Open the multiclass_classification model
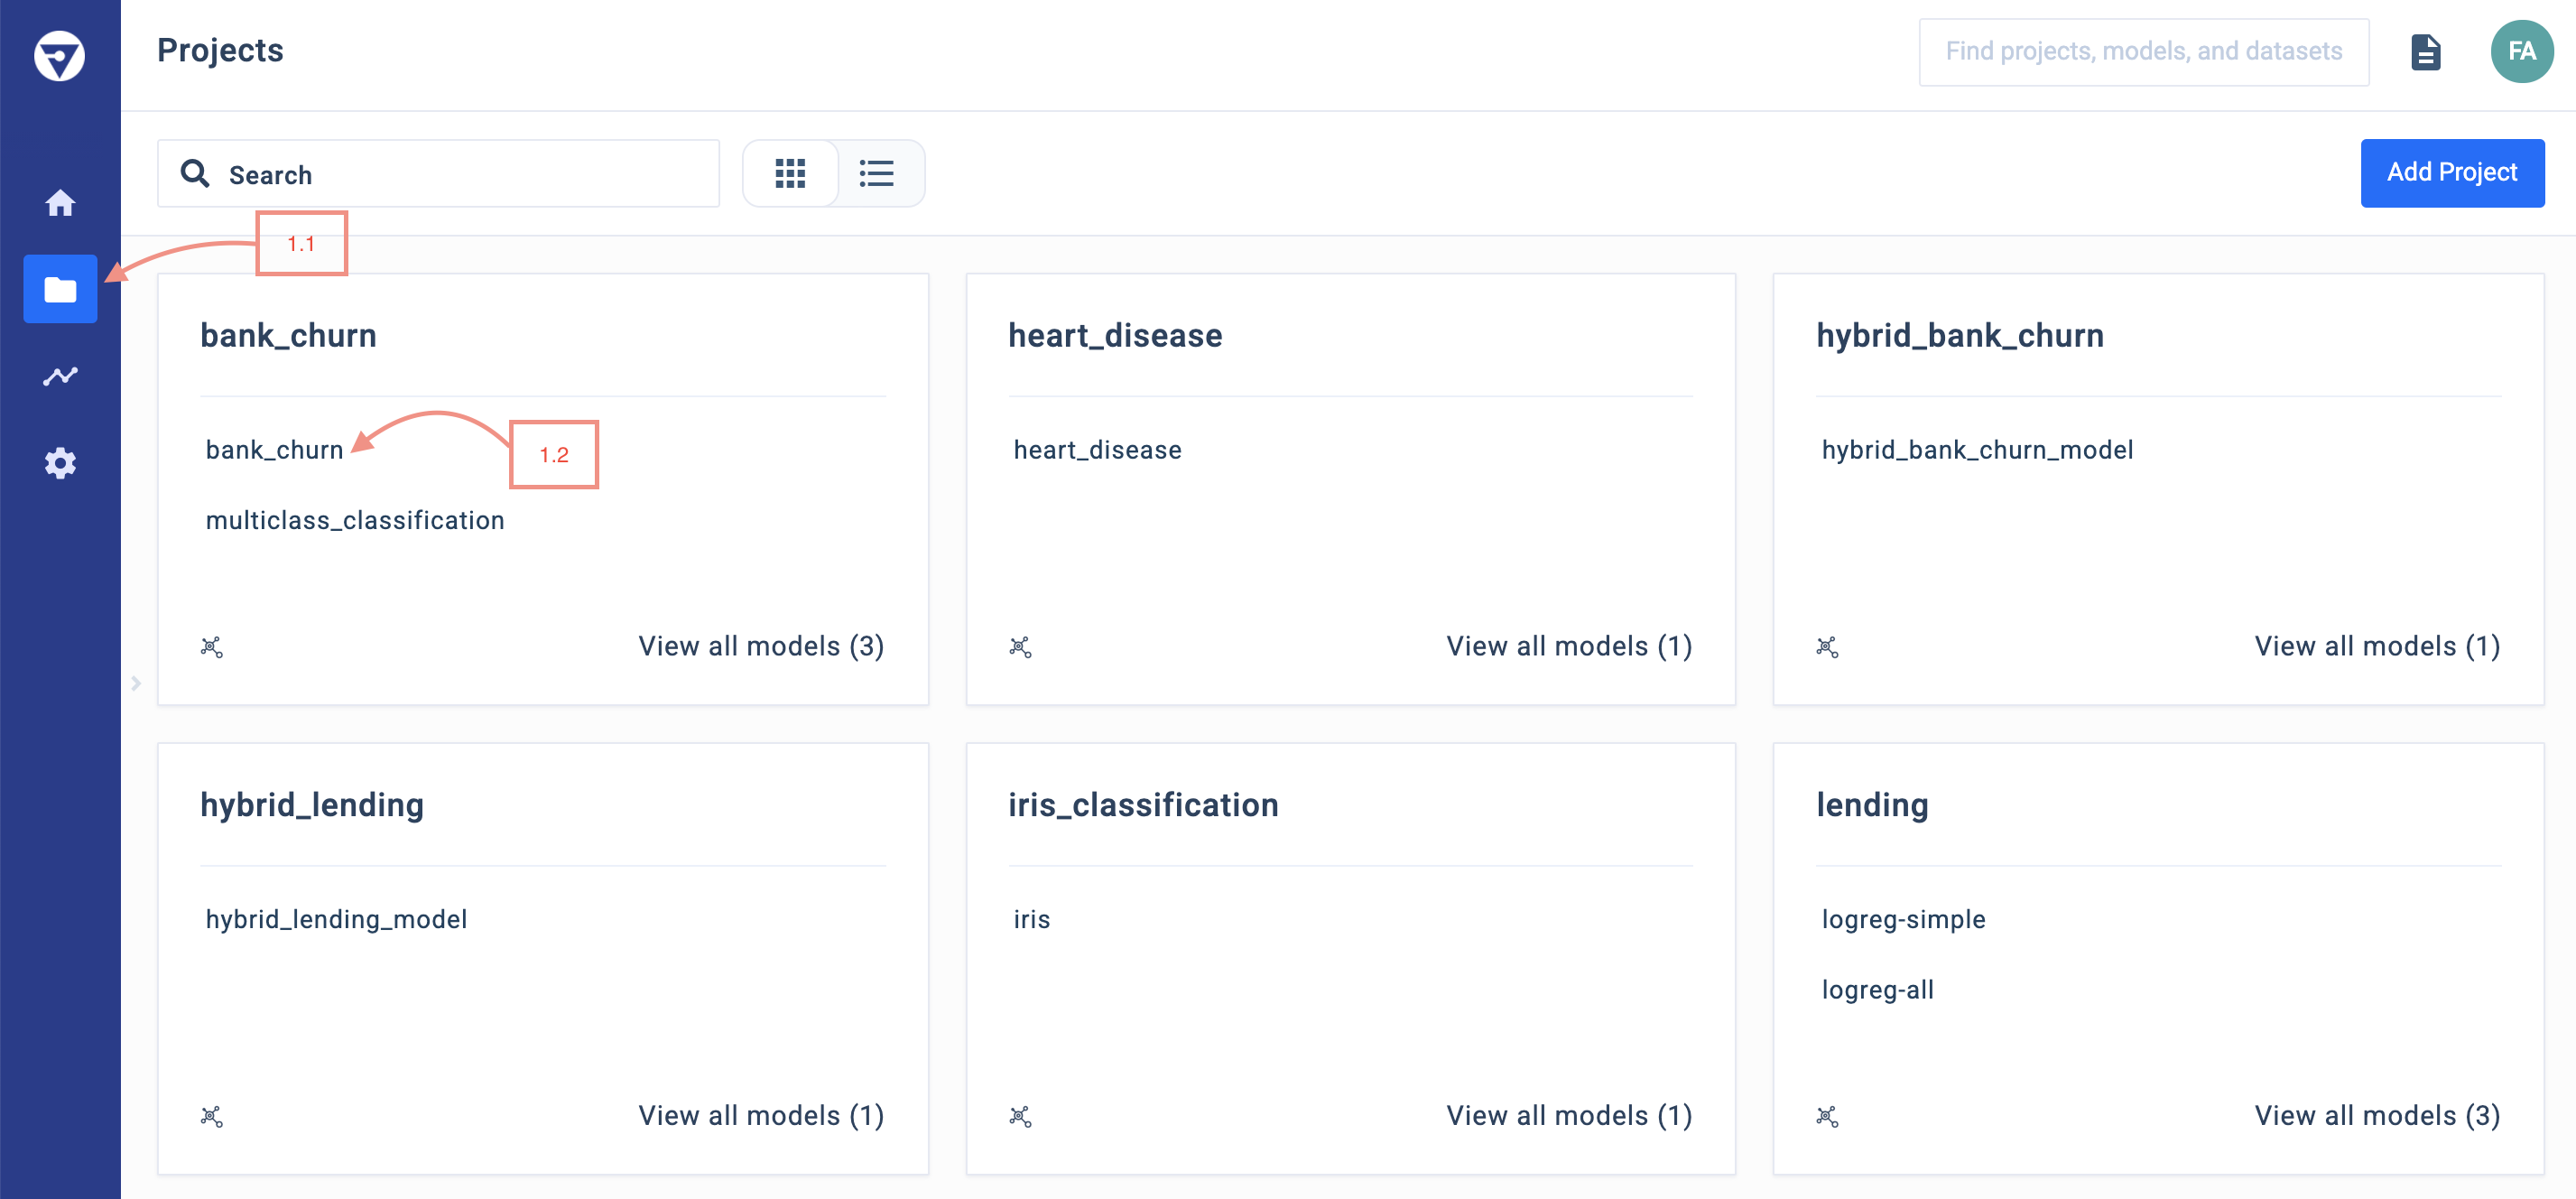The image size is (2576, 1199). [355, 520]
